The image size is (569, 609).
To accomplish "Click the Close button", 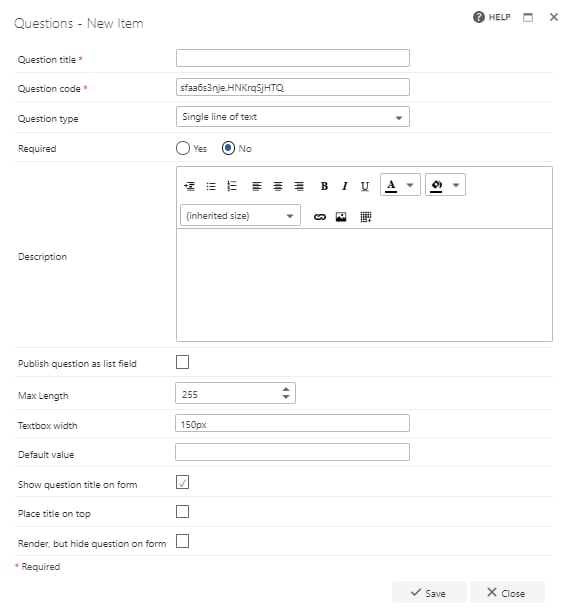I will [x=507, y=593].
